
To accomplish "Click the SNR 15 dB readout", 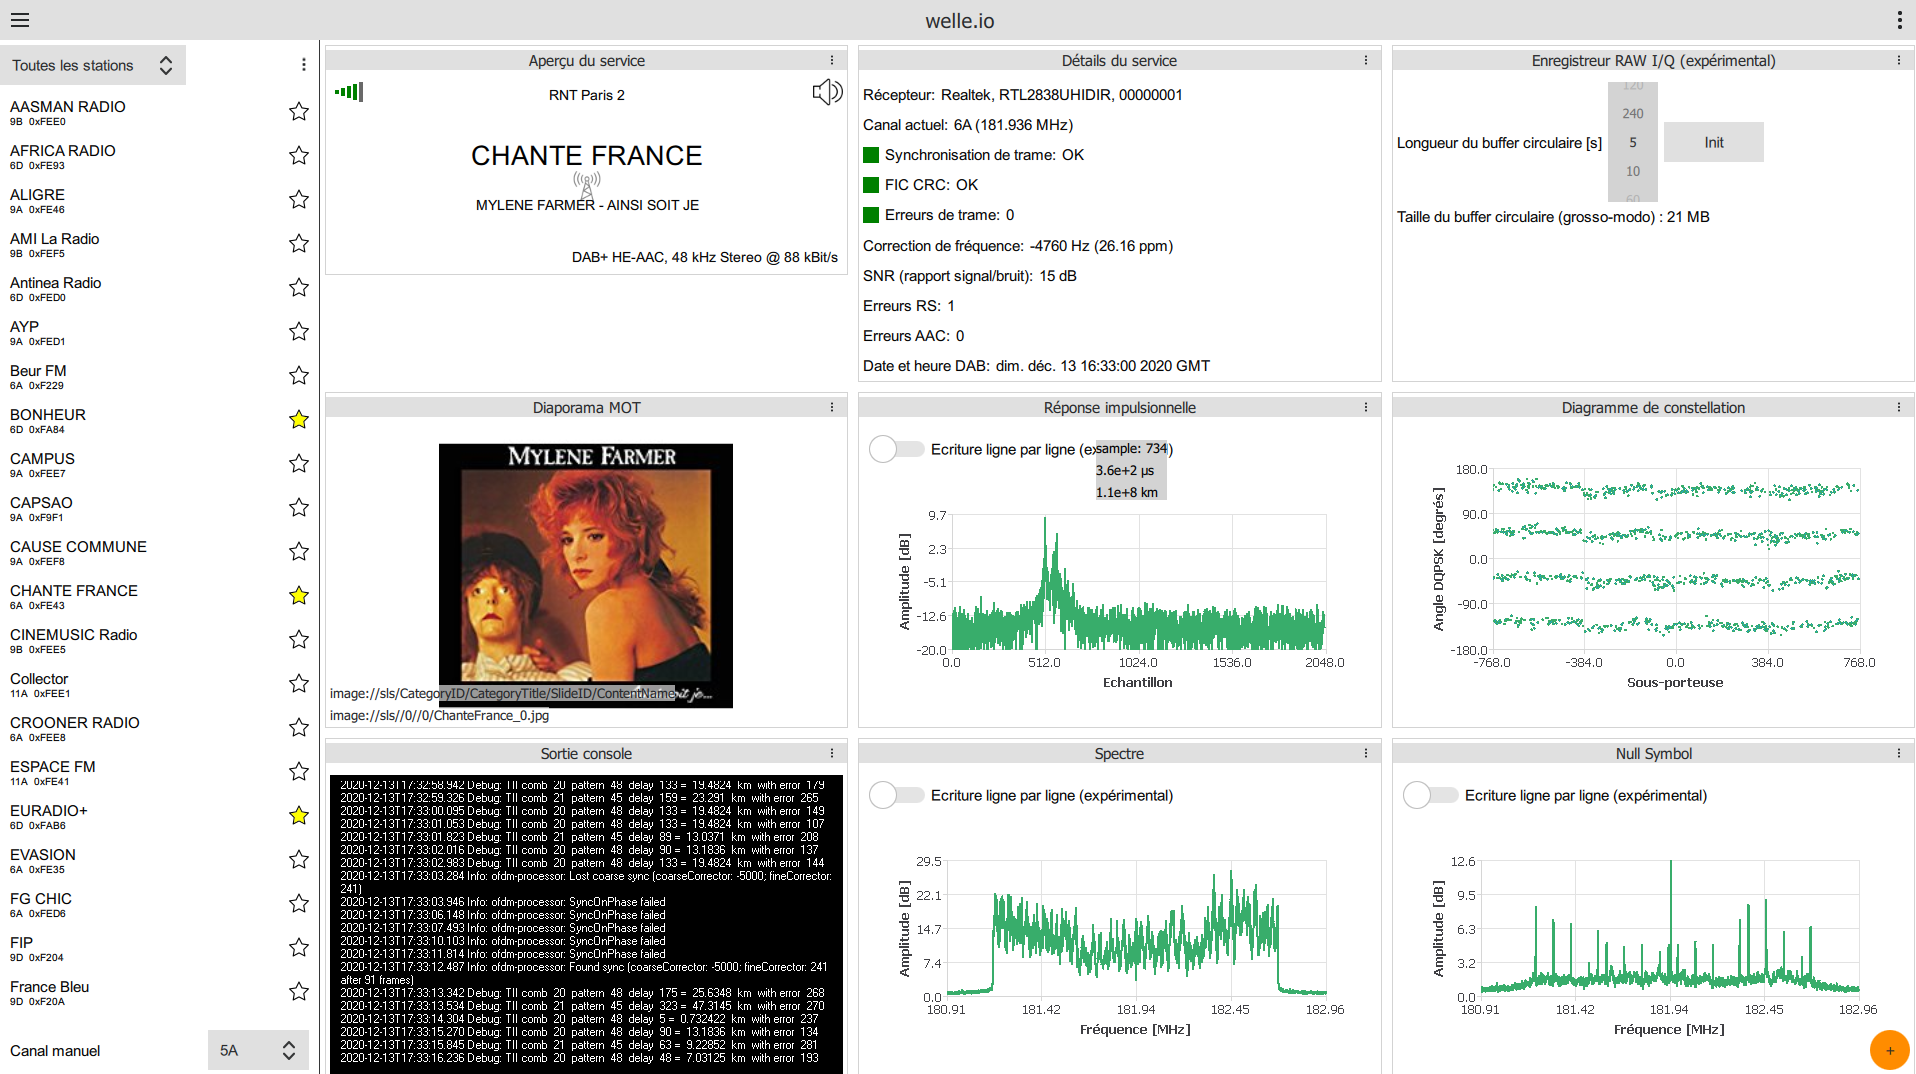I will pyautogui.click(x=970, y=275).
